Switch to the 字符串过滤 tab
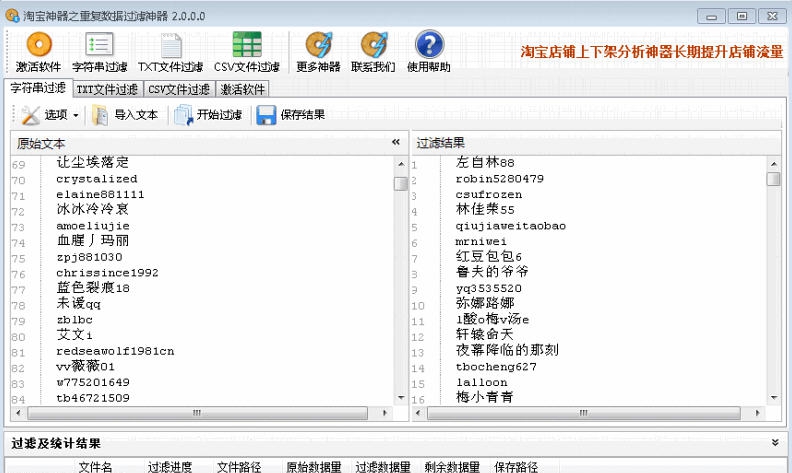792x473 pixels. point(38,88)
